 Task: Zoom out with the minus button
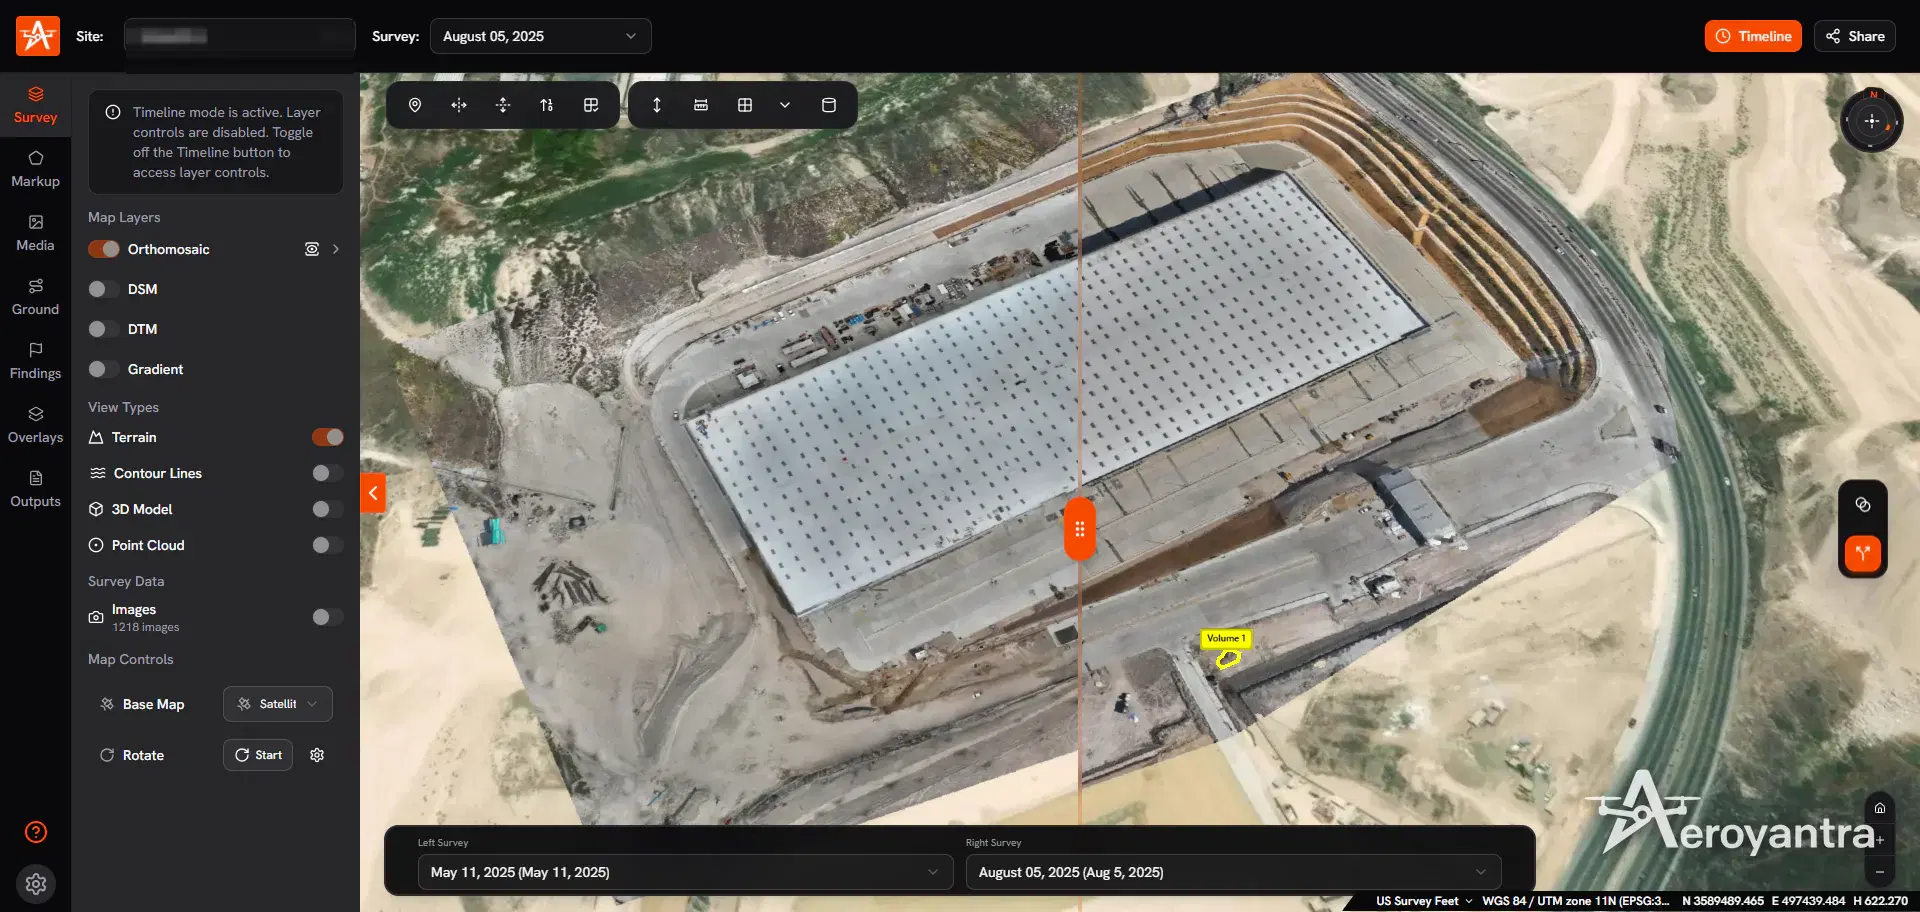click(1880, 872)
